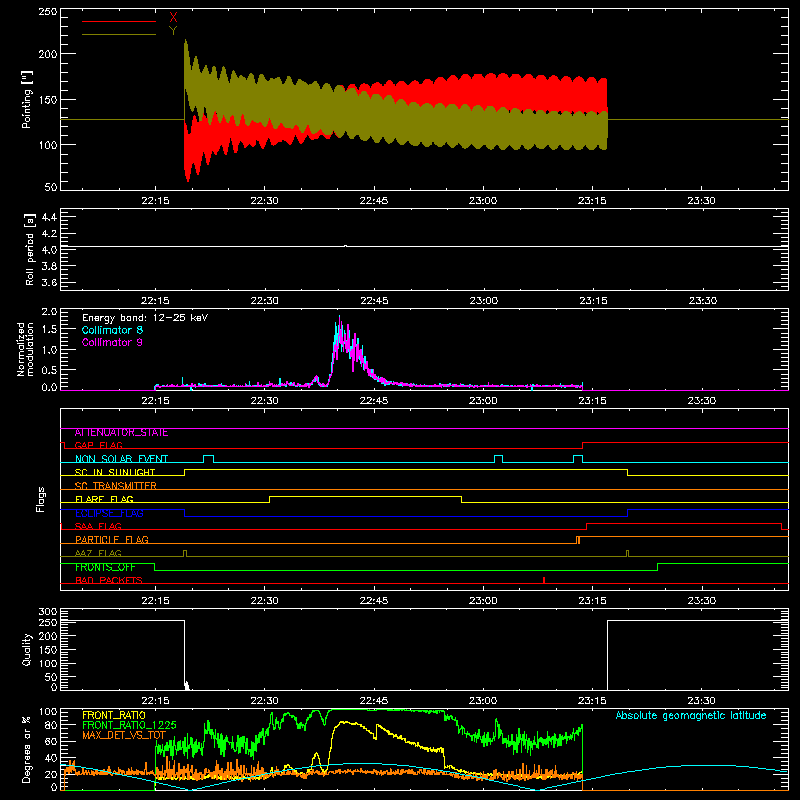The width and height of the screenshot is (800, 800).
Task: Select the green FRONT_RATIO_1225 legend entry
Action: click(129, 725)
